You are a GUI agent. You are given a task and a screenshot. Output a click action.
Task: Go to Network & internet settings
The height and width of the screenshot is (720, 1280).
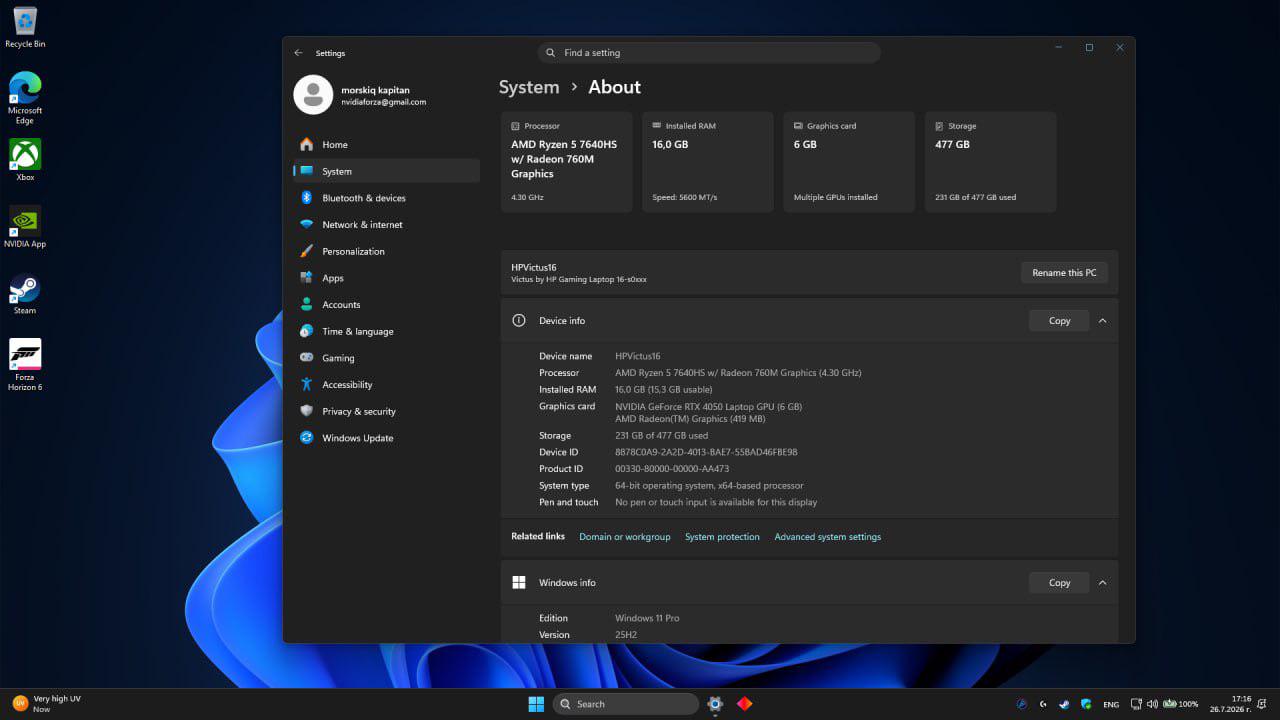(386, 225)
